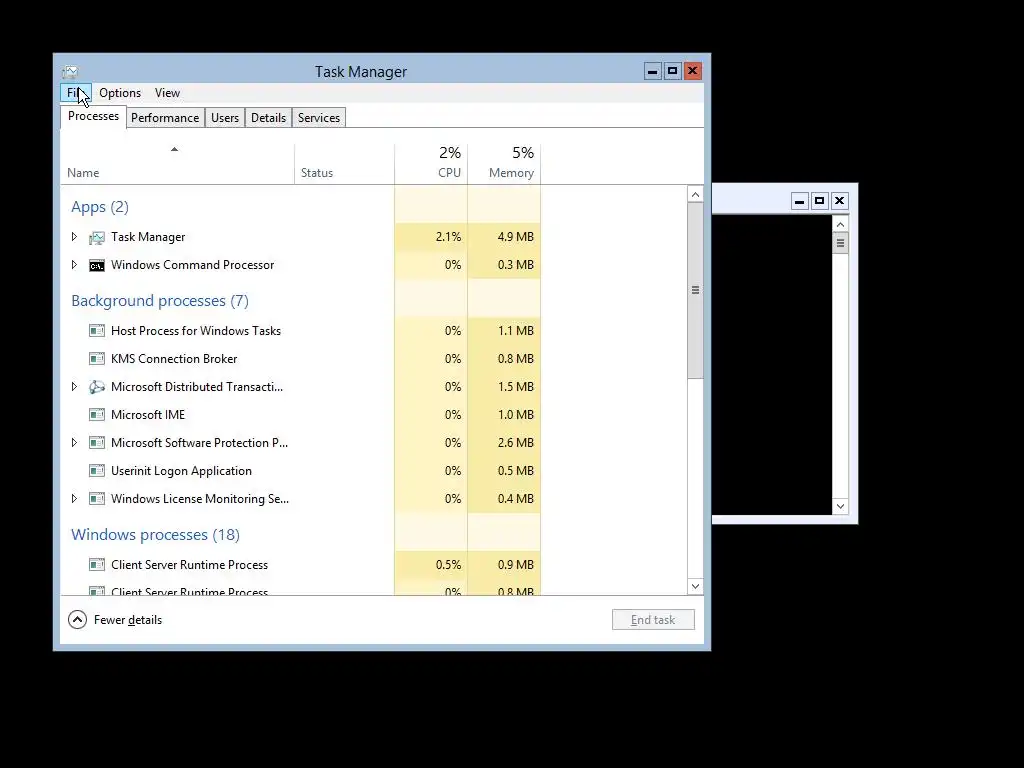Switch to the Users tab
This screenshot has height=768, width=1024.
[225, 118]
